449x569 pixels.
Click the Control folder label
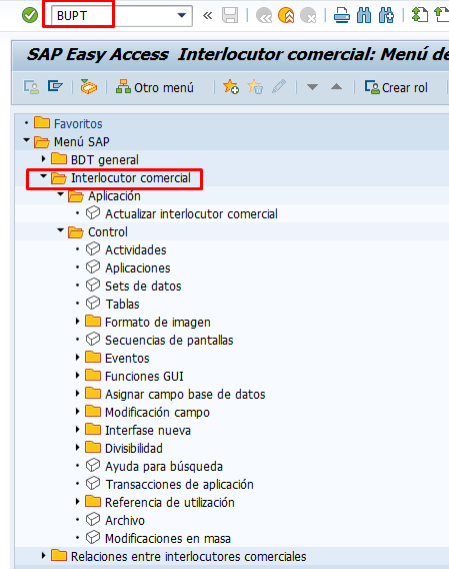(x=108, y=232)
